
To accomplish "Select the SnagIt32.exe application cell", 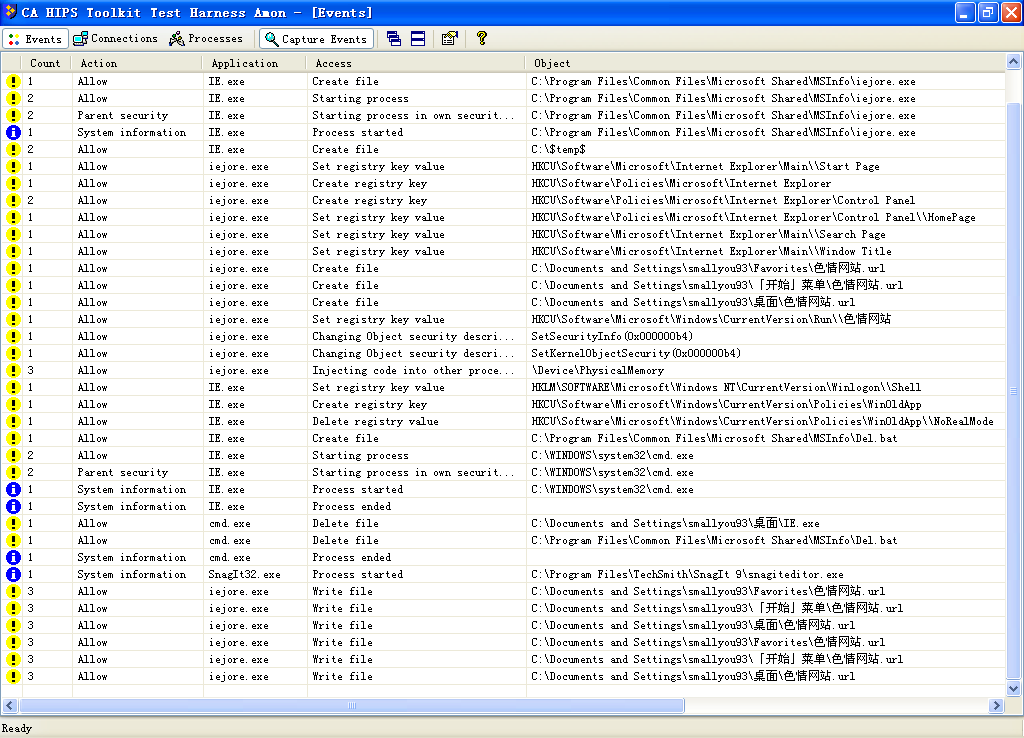I will (x=244, y=574).
